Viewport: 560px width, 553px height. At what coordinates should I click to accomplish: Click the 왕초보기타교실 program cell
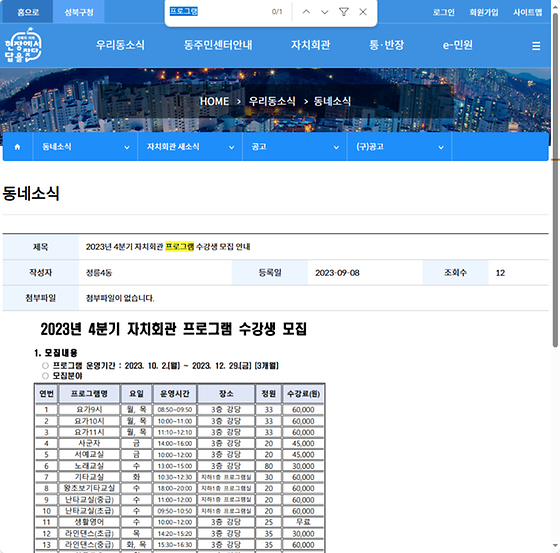point(89,488)
